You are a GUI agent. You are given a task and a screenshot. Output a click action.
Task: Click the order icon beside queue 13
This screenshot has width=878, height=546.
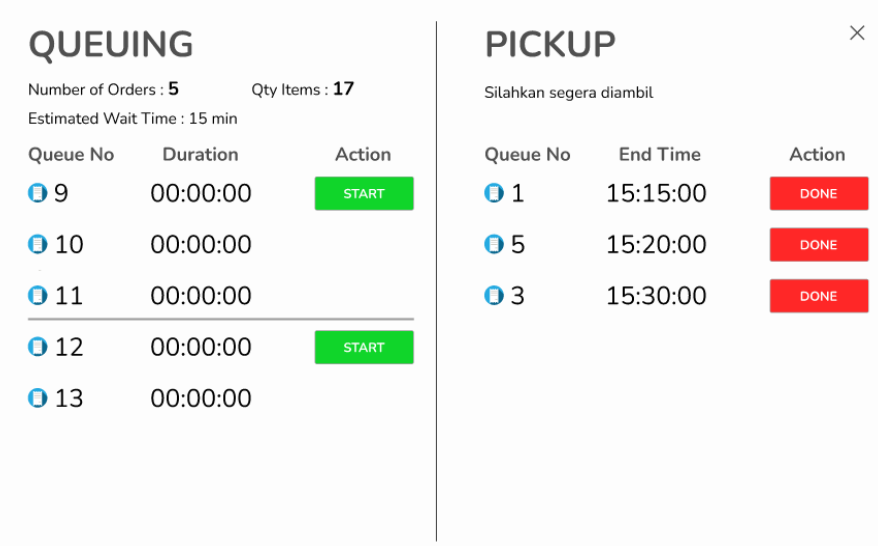[38, 398]
